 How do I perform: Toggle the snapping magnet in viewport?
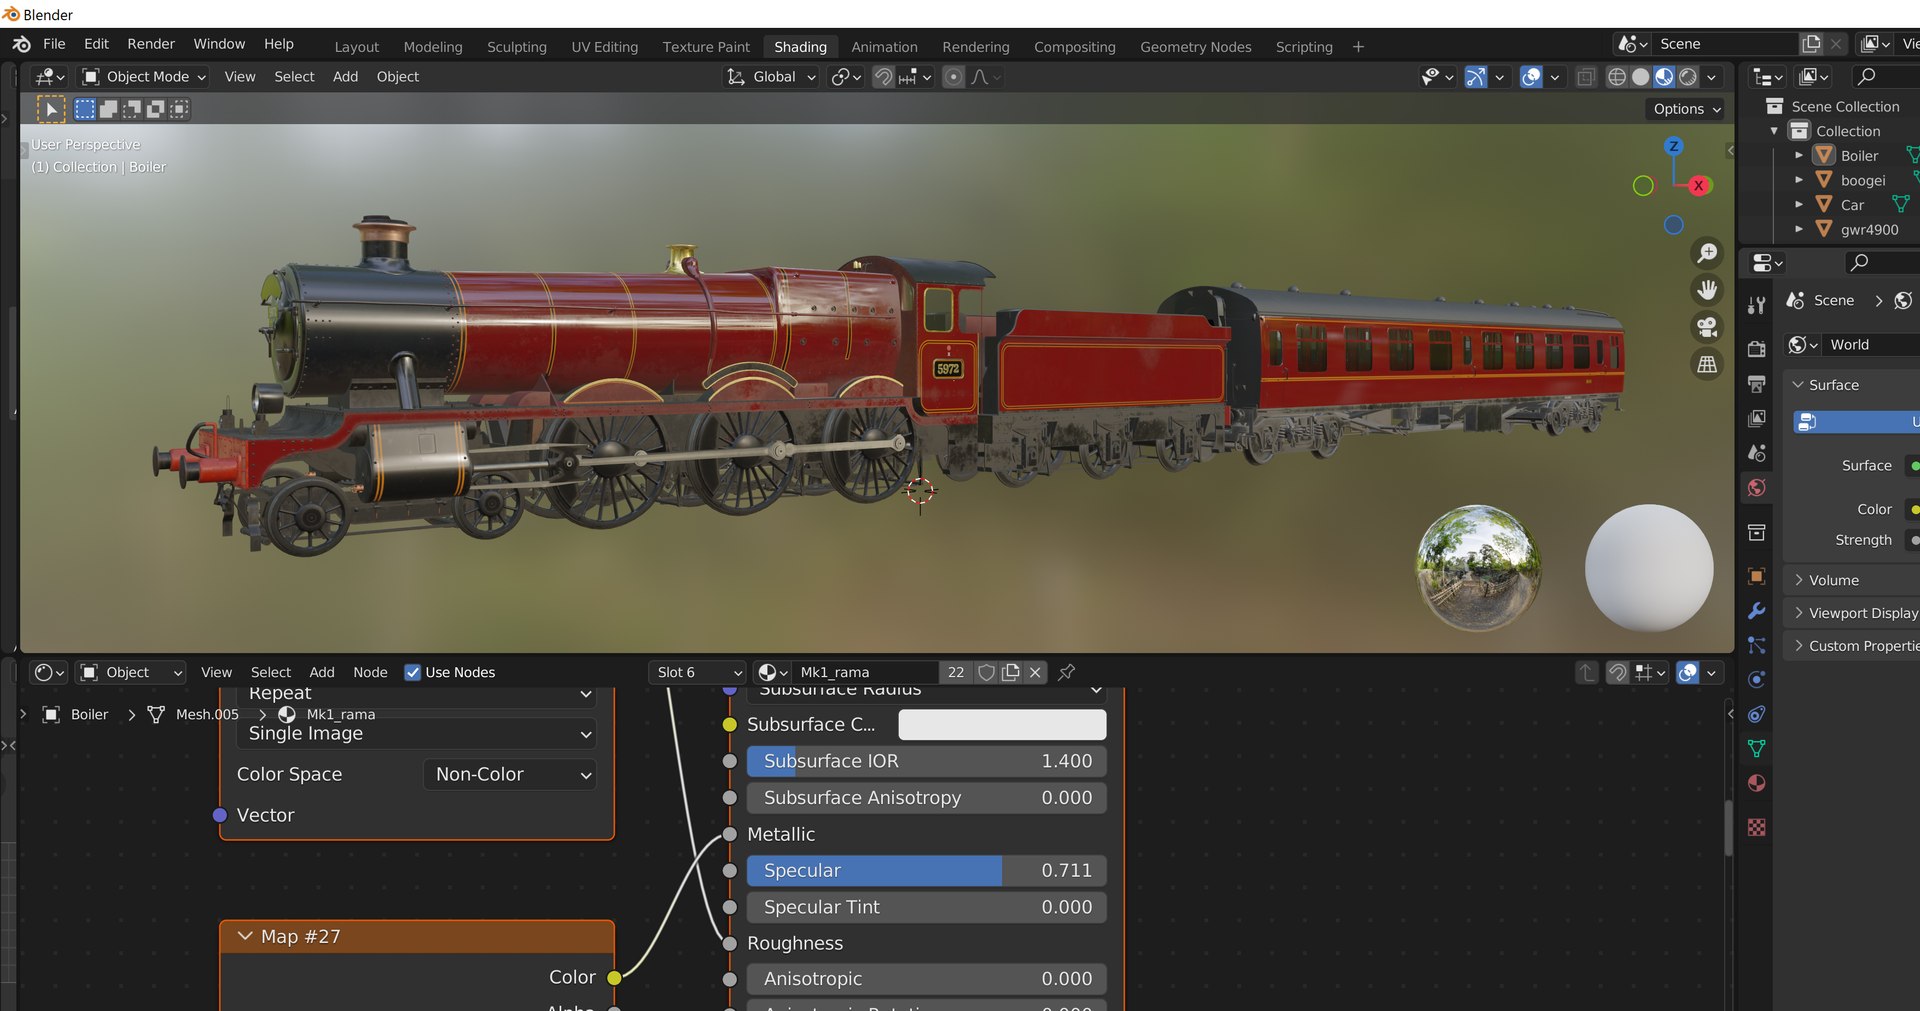click(884, 77)
